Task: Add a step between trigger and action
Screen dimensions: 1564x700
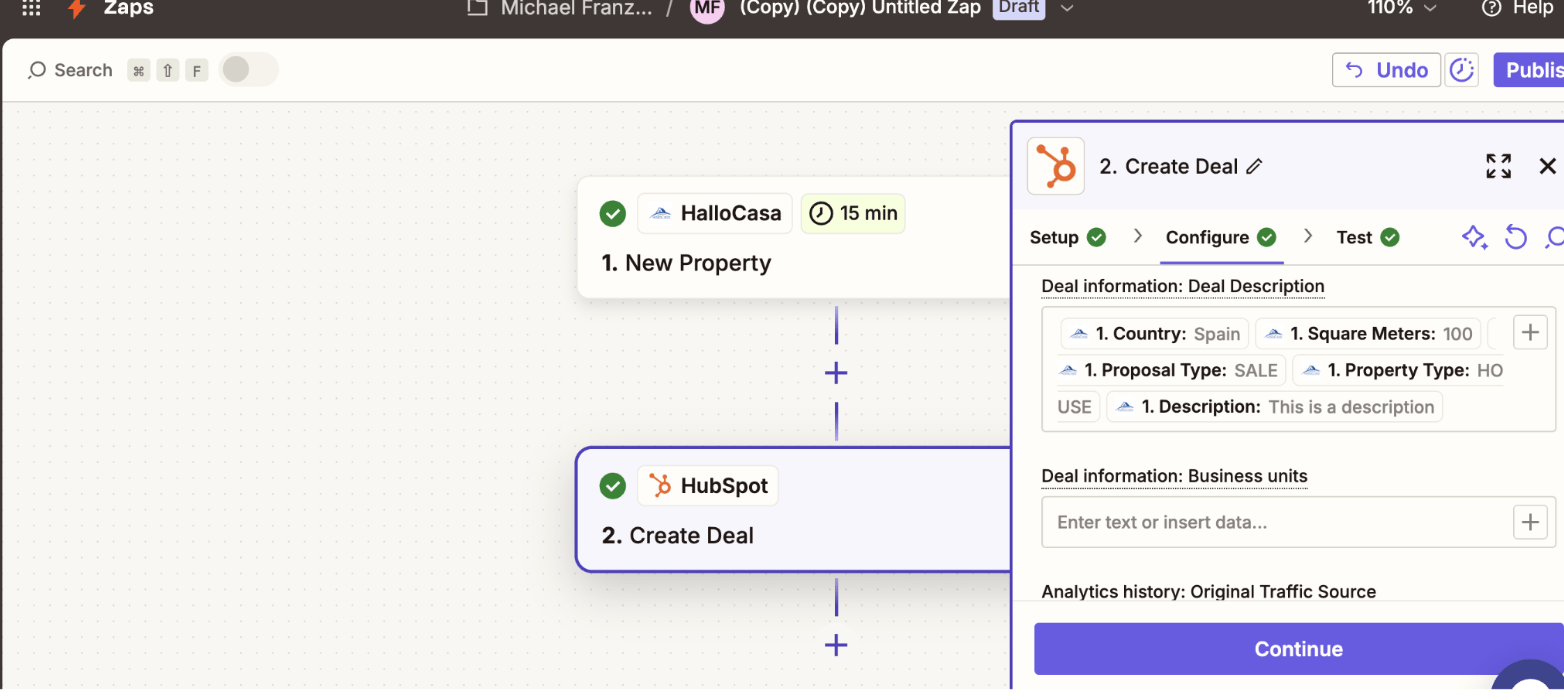Action: tap(836, 373)
